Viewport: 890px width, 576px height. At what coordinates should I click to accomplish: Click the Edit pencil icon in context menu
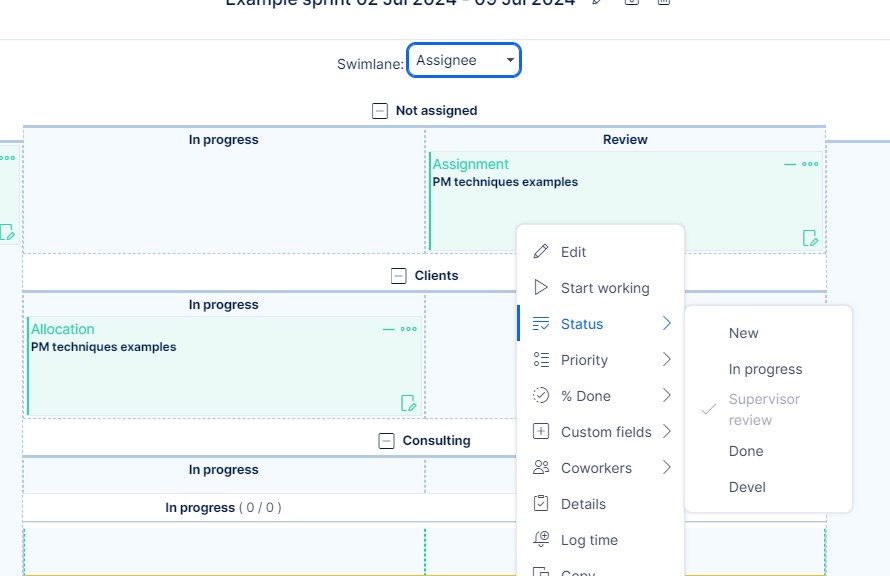coord(541,252)
